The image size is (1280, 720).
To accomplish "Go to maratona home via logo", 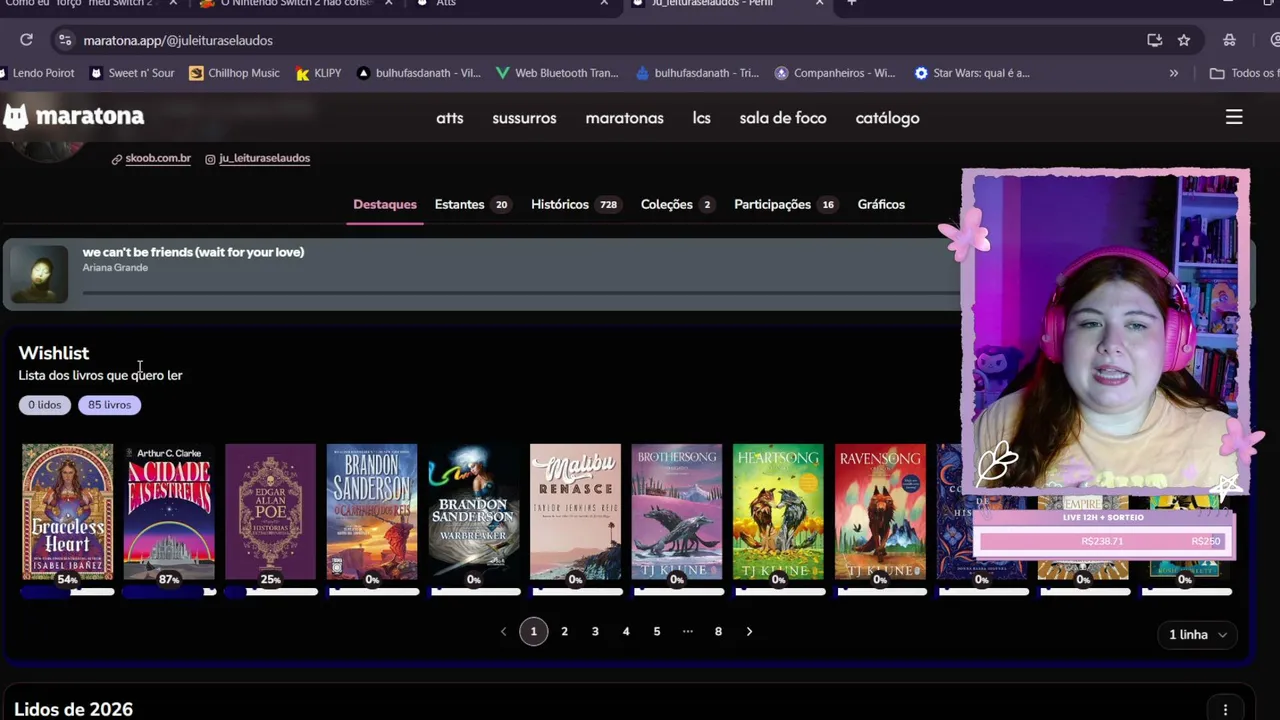I will click(x=74, y=117).
